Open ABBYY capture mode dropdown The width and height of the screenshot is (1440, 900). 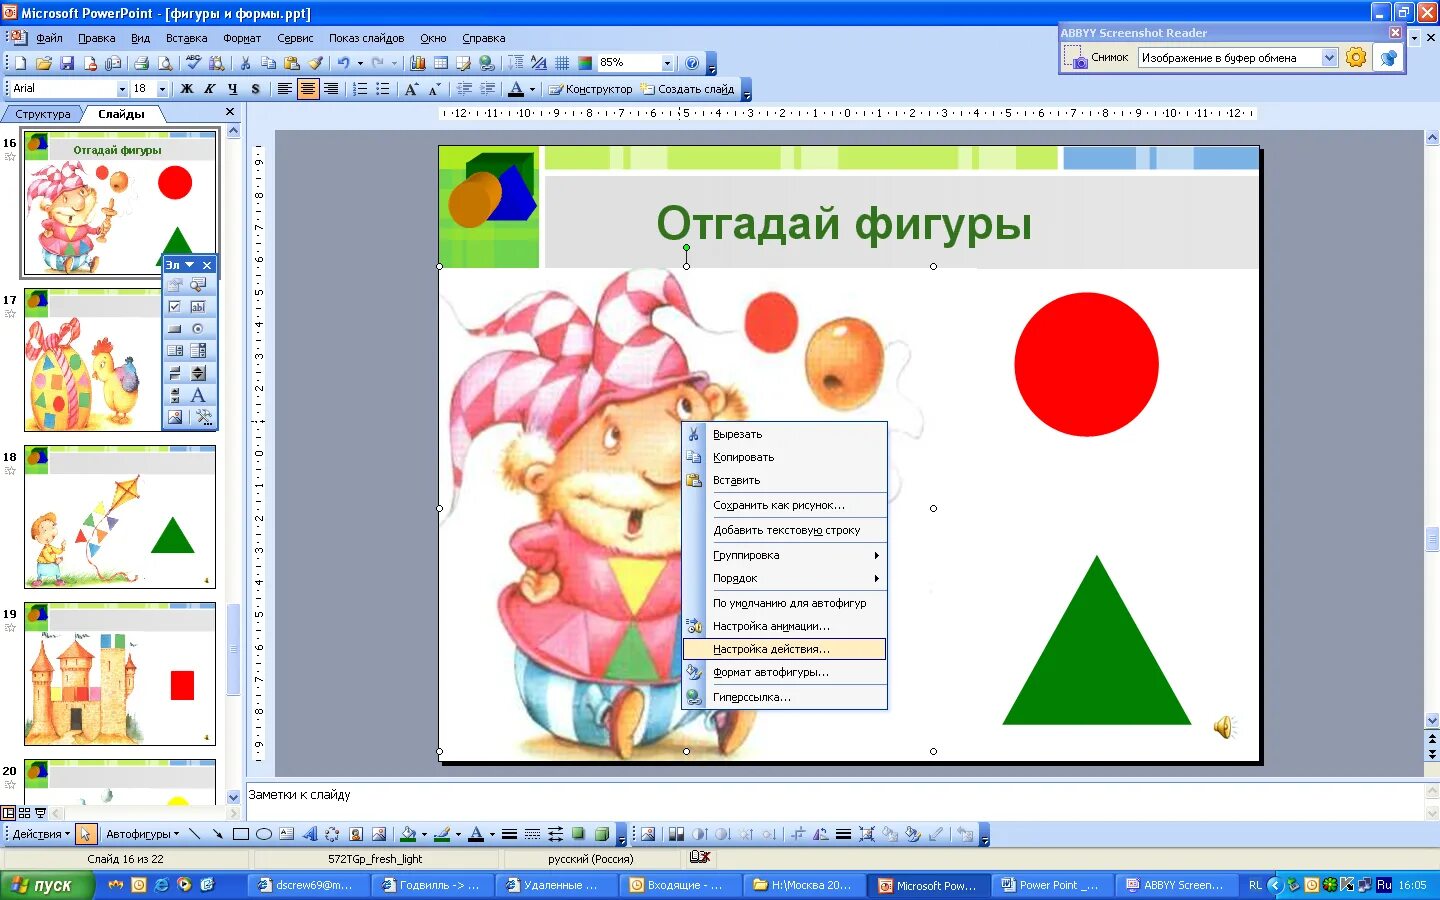coord(1329,58)
